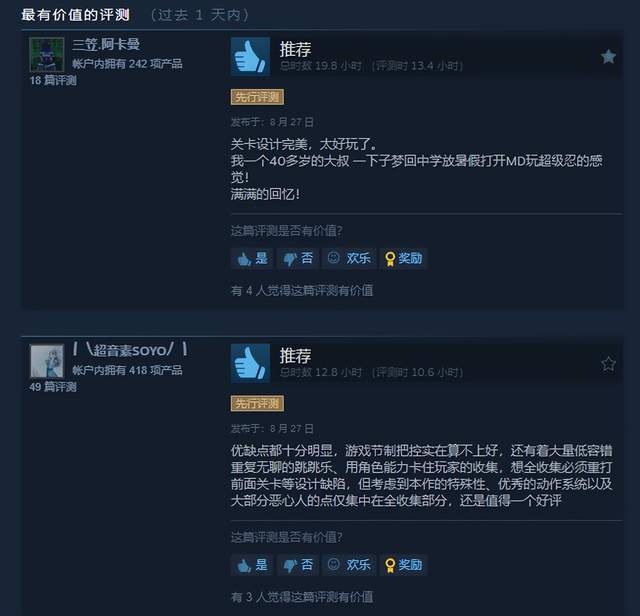The image size is (640, 616).
Task: Open the first review's 推荐 title
Action: [x=296, y=49]
